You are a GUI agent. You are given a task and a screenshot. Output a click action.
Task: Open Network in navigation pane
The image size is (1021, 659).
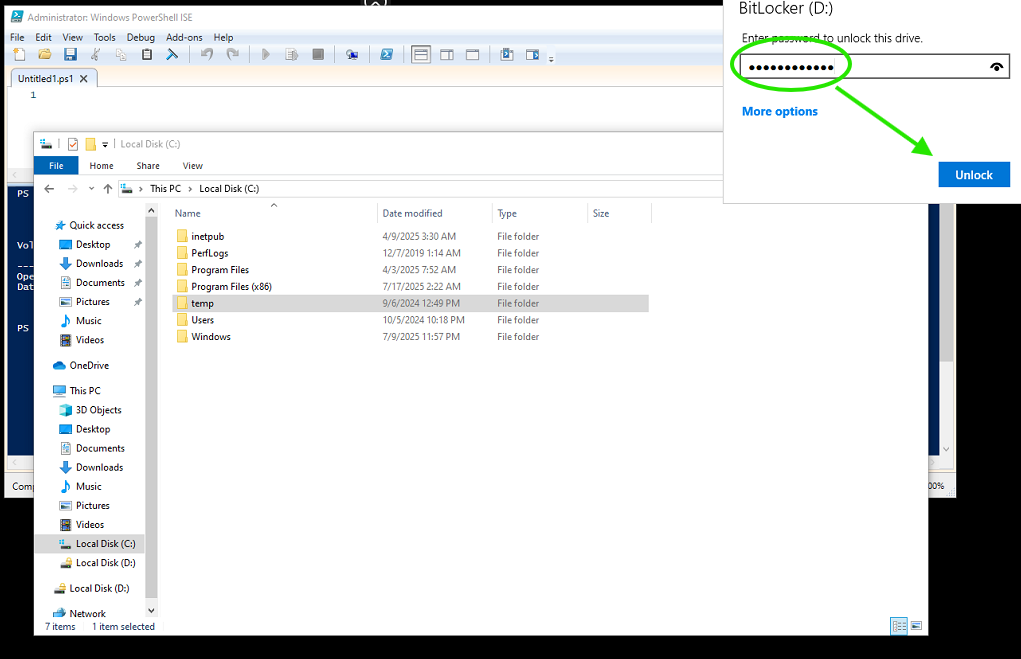coord(87,614)
